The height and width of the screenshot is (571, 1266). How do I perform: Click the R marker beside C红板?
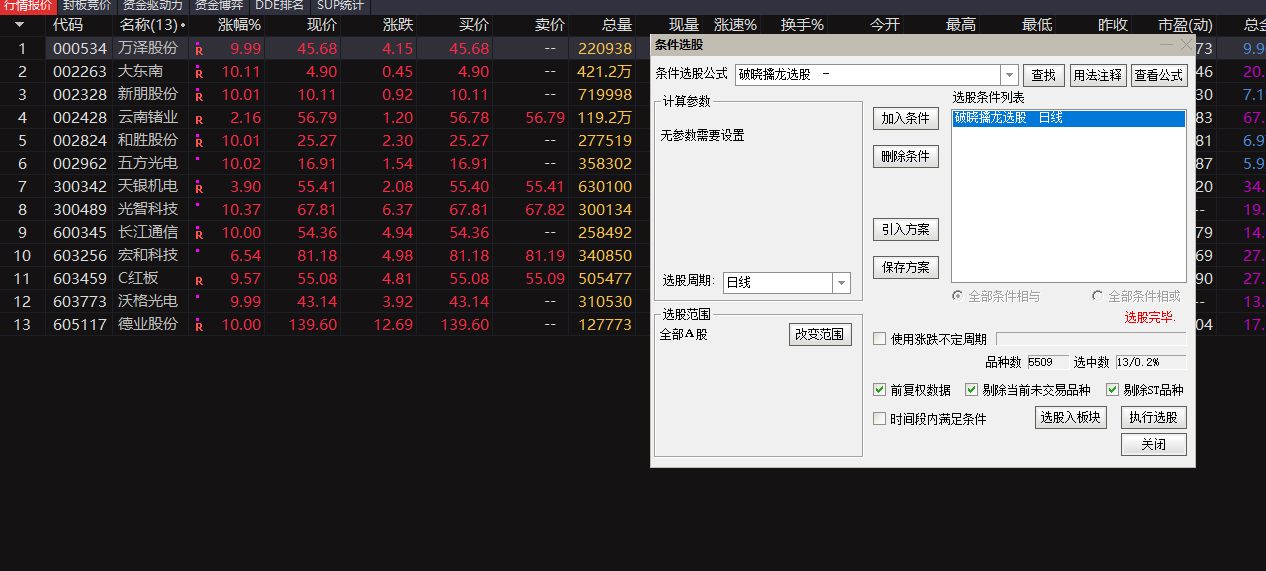pyautogui.click(x=198, y=280)
